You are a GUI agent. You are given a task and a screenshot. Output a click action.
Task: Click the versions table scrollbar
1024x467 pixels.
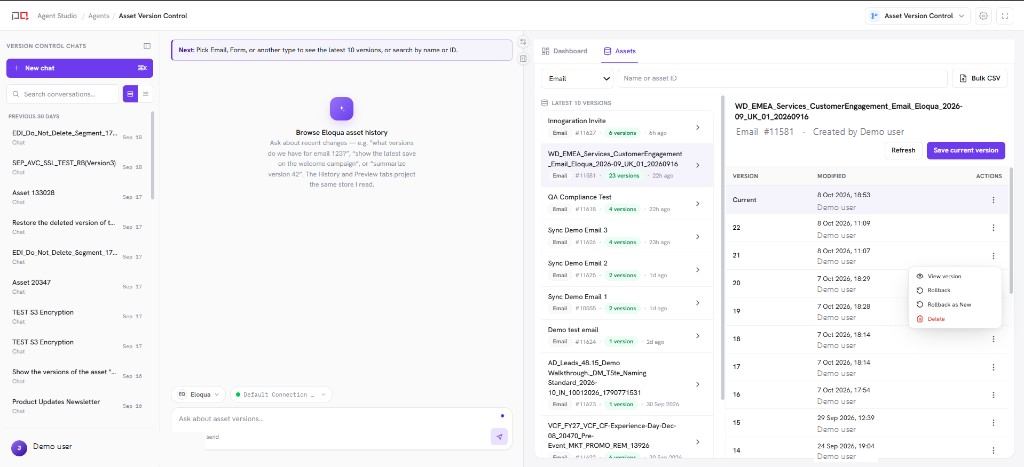[1011, 230]
